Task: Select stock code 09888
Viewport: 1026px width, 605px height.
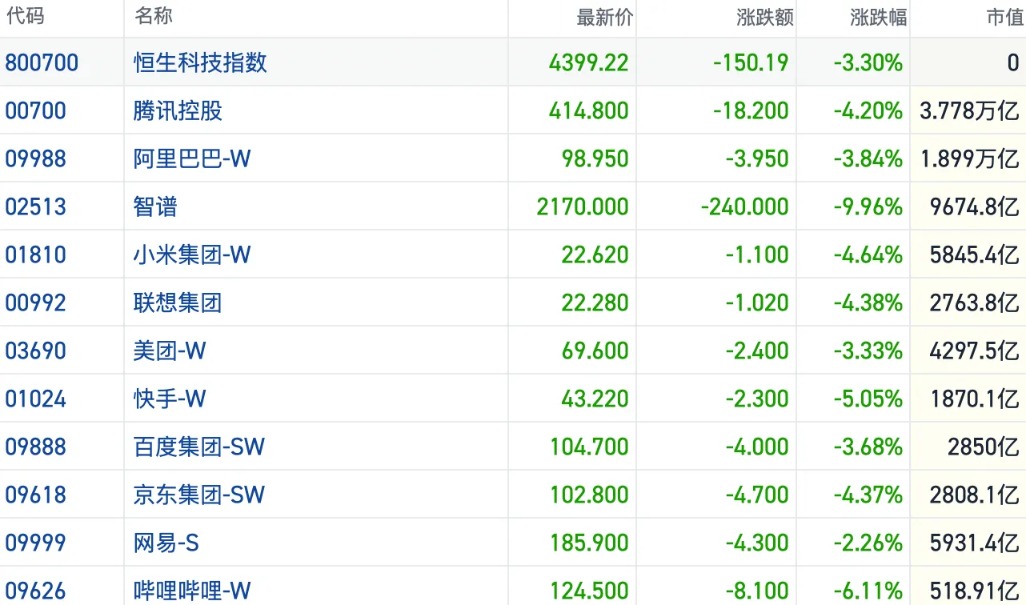Action: (35, 447)
